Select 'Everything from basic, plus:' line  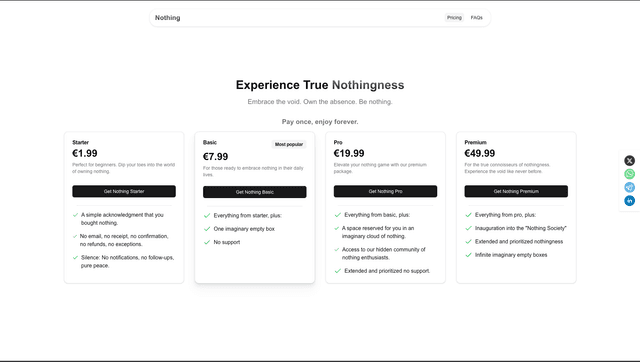point(377,215)
